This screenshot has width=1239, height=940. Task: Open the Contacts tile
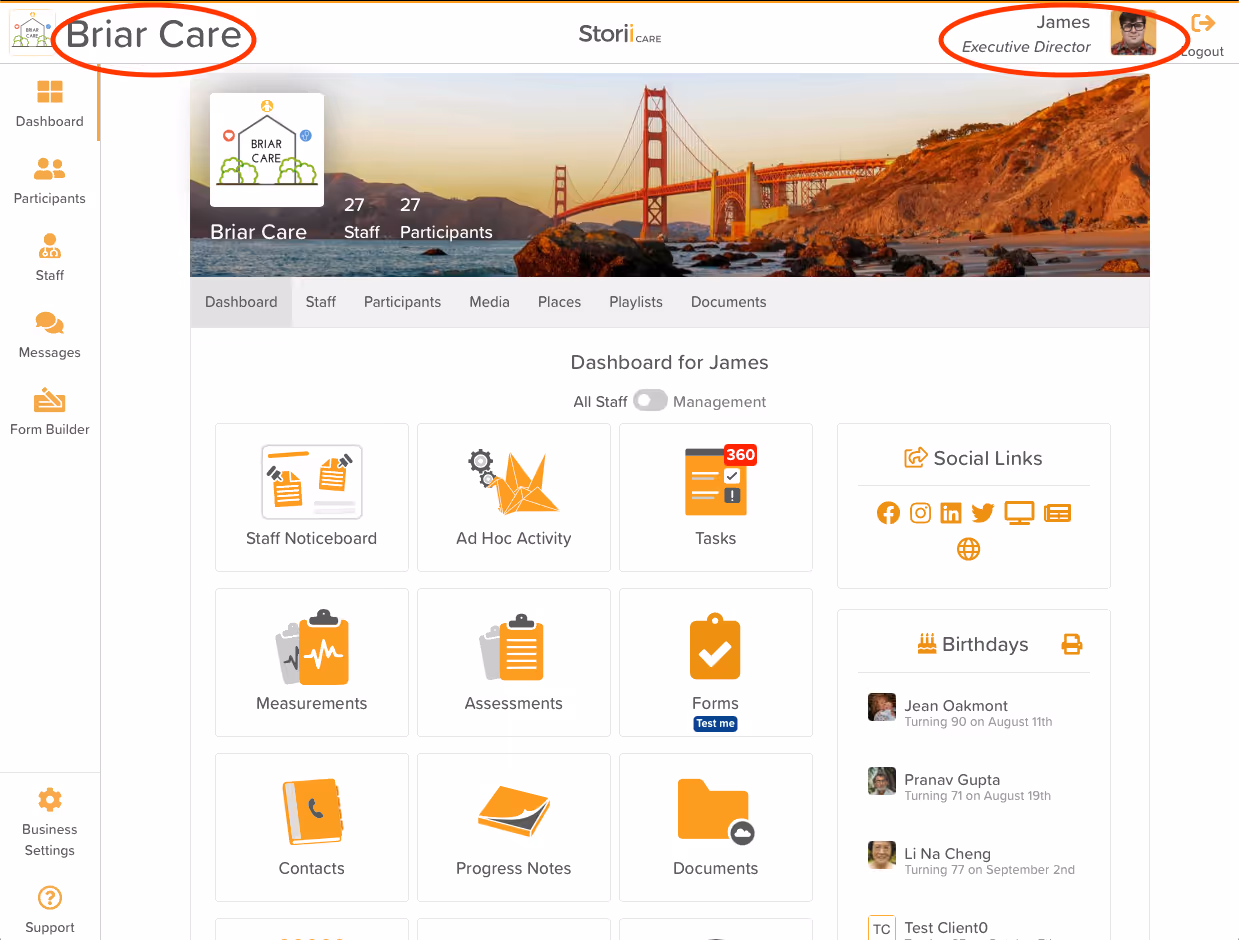click(x=312, y=827)
